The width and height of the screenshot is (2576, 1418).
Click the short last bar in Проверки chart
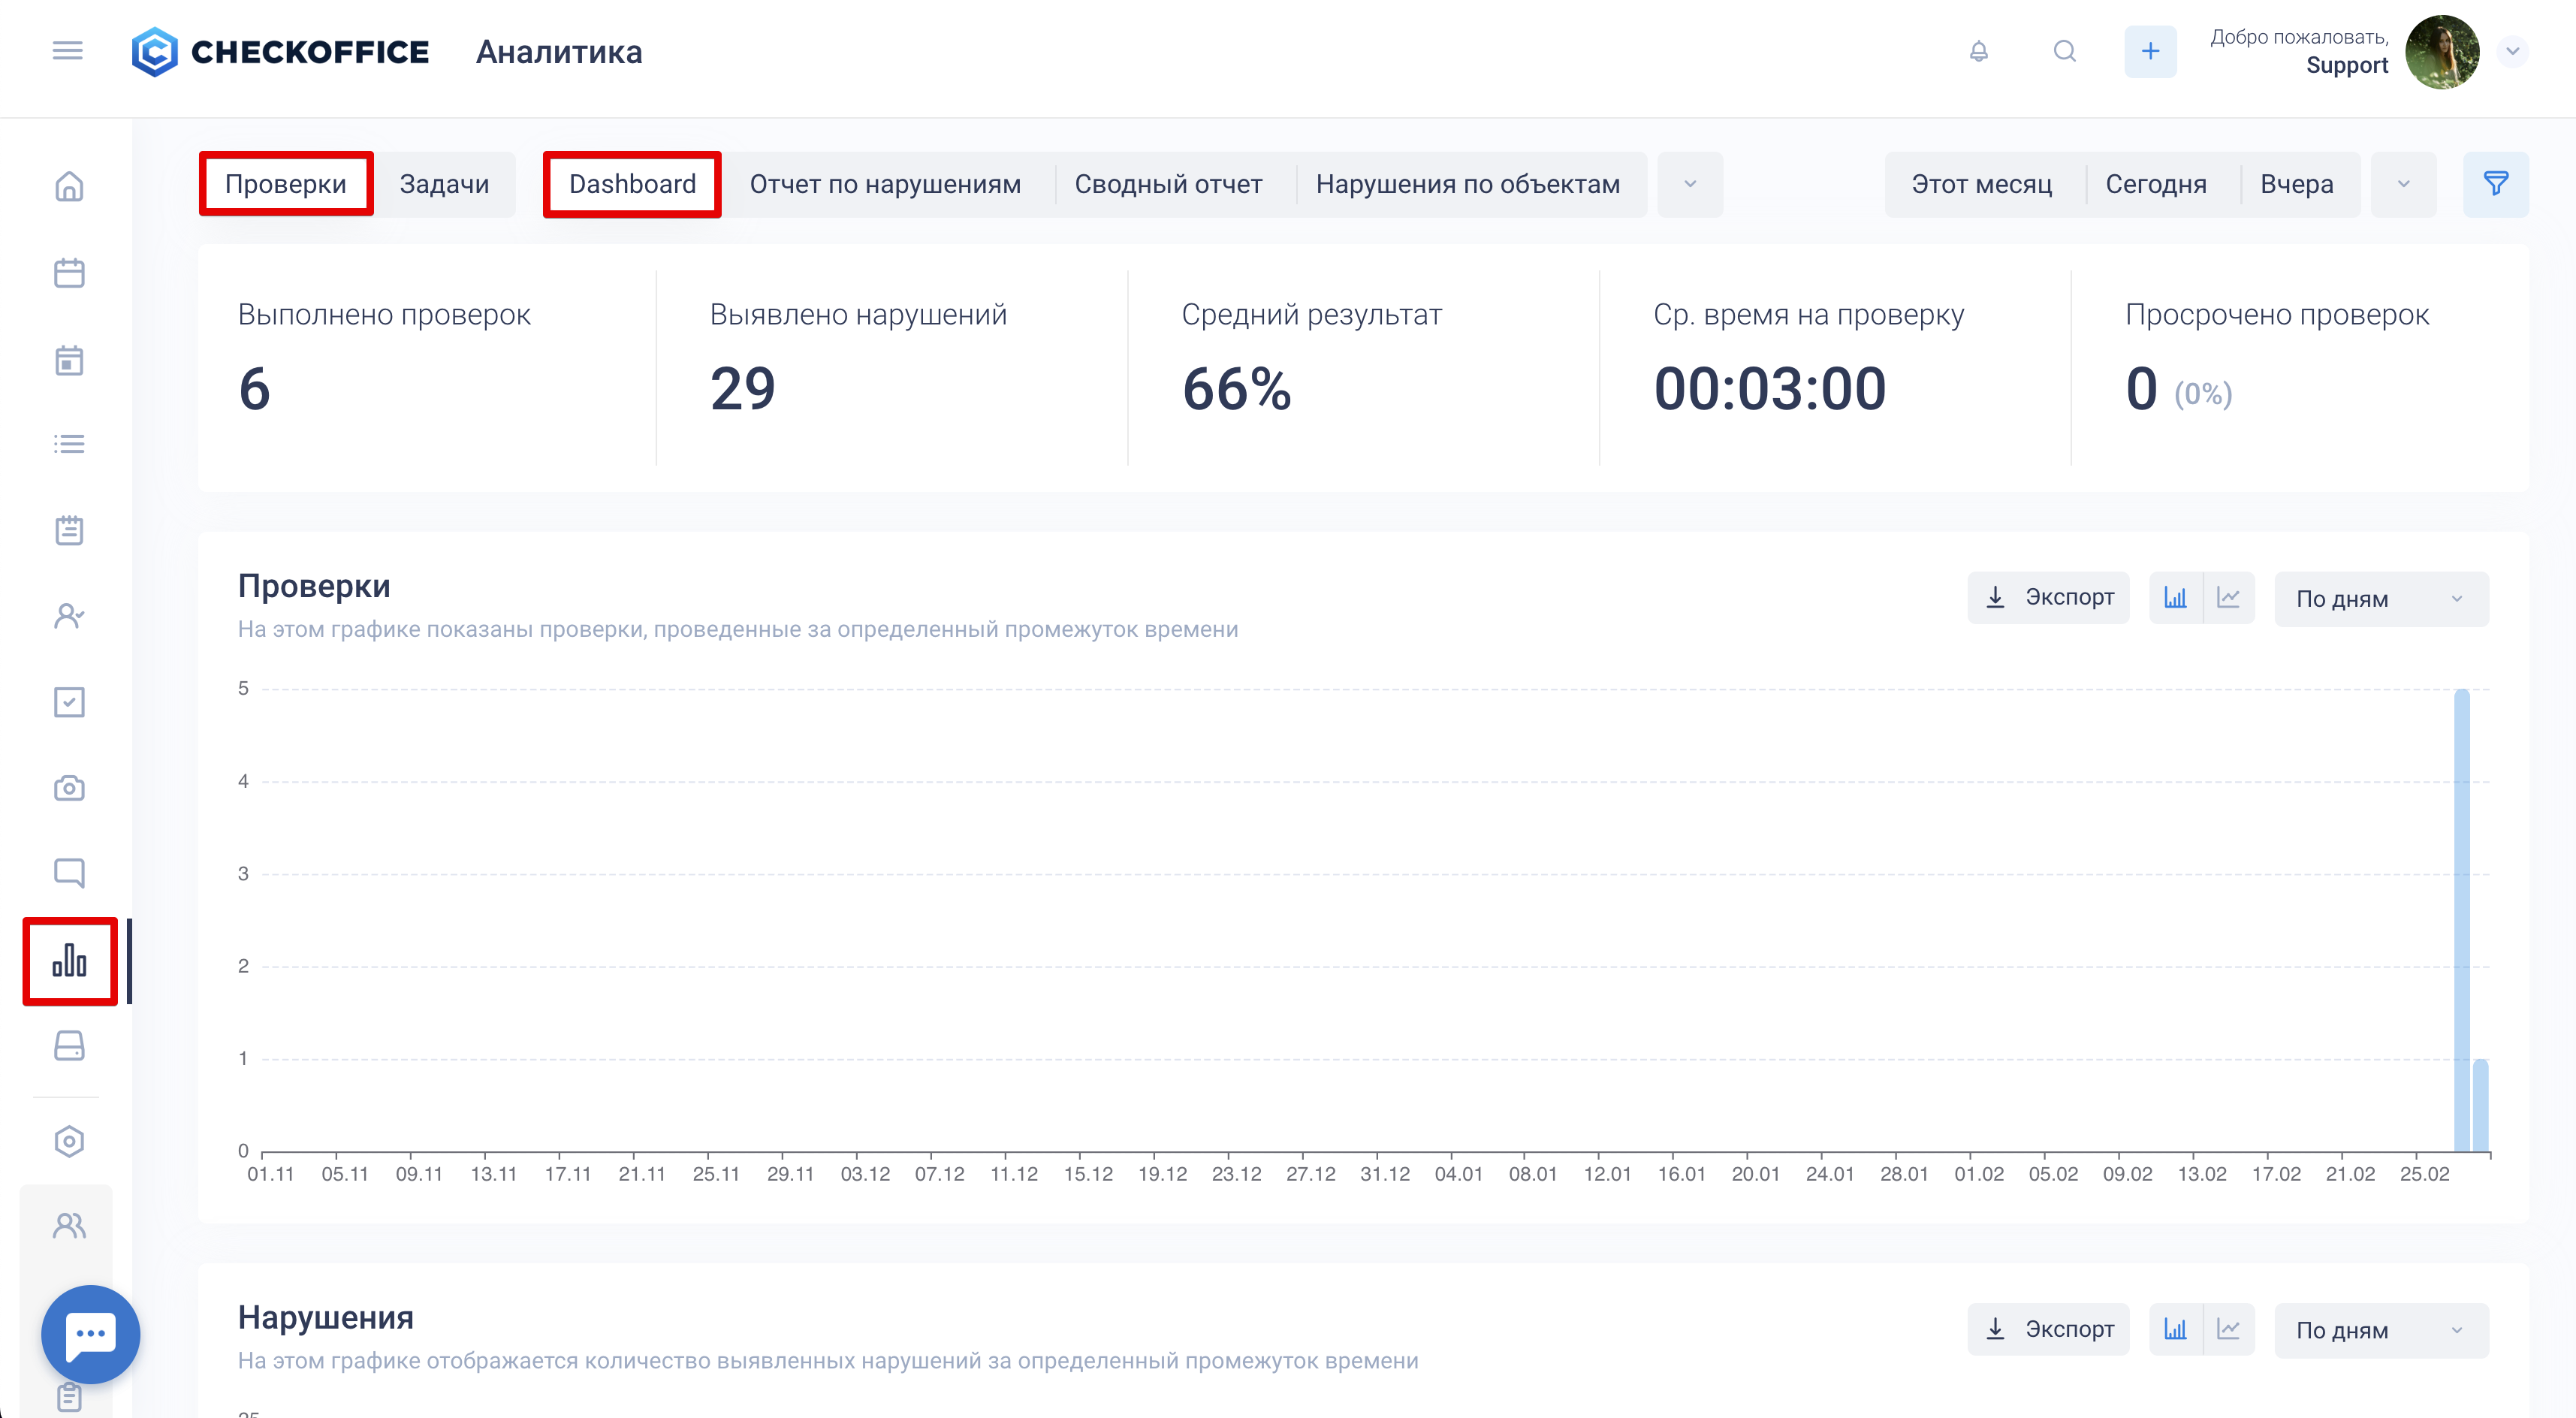click(x=2480, y=1105)
